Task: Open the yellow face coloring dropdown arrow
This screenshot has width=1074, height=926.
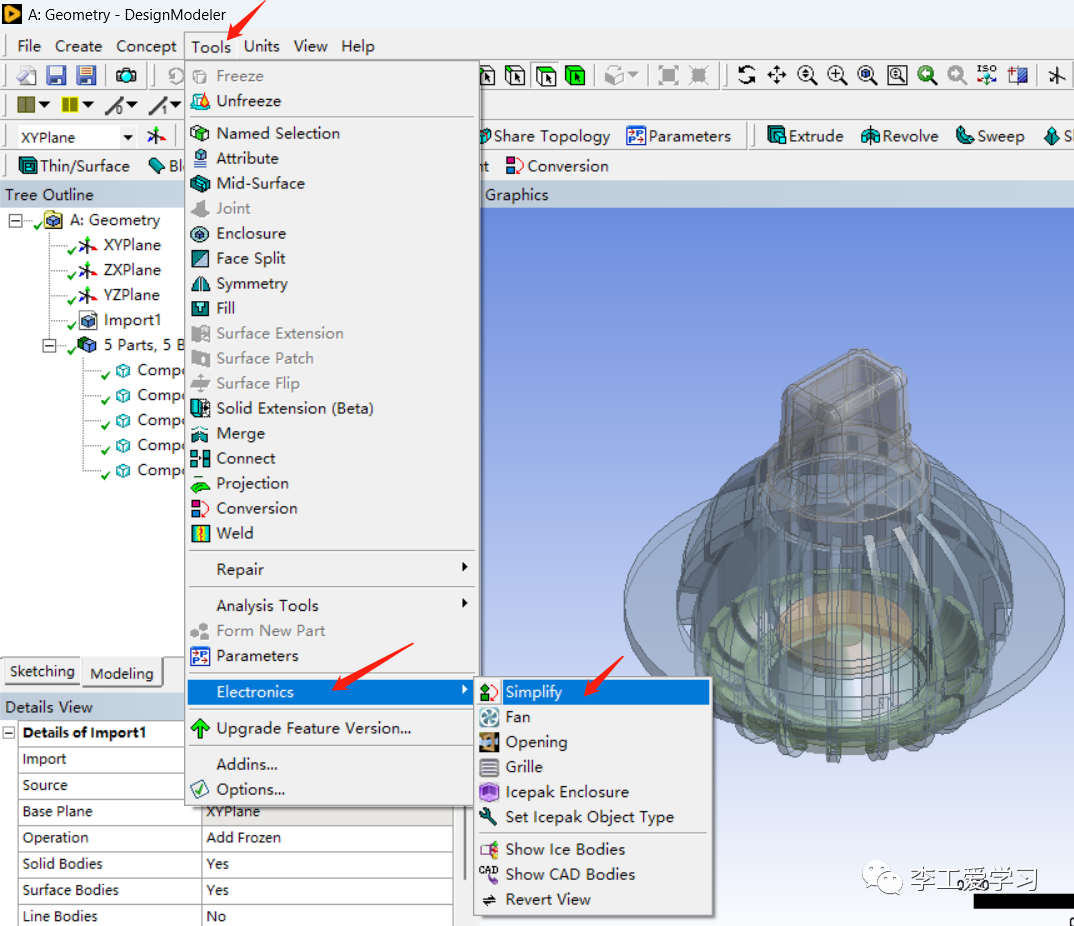Action: coord(88,105)
